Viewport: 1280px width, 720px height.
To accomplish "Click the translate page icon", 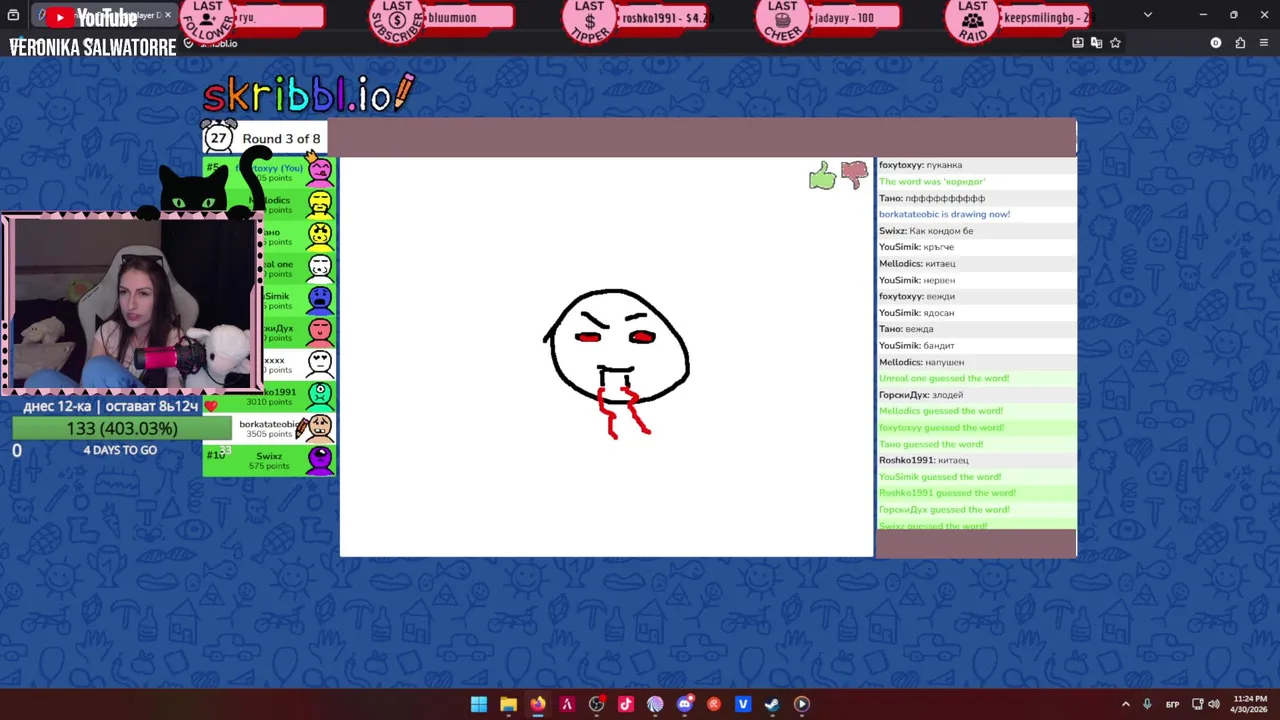I will pyautogui.click(x=1097, y=43).
